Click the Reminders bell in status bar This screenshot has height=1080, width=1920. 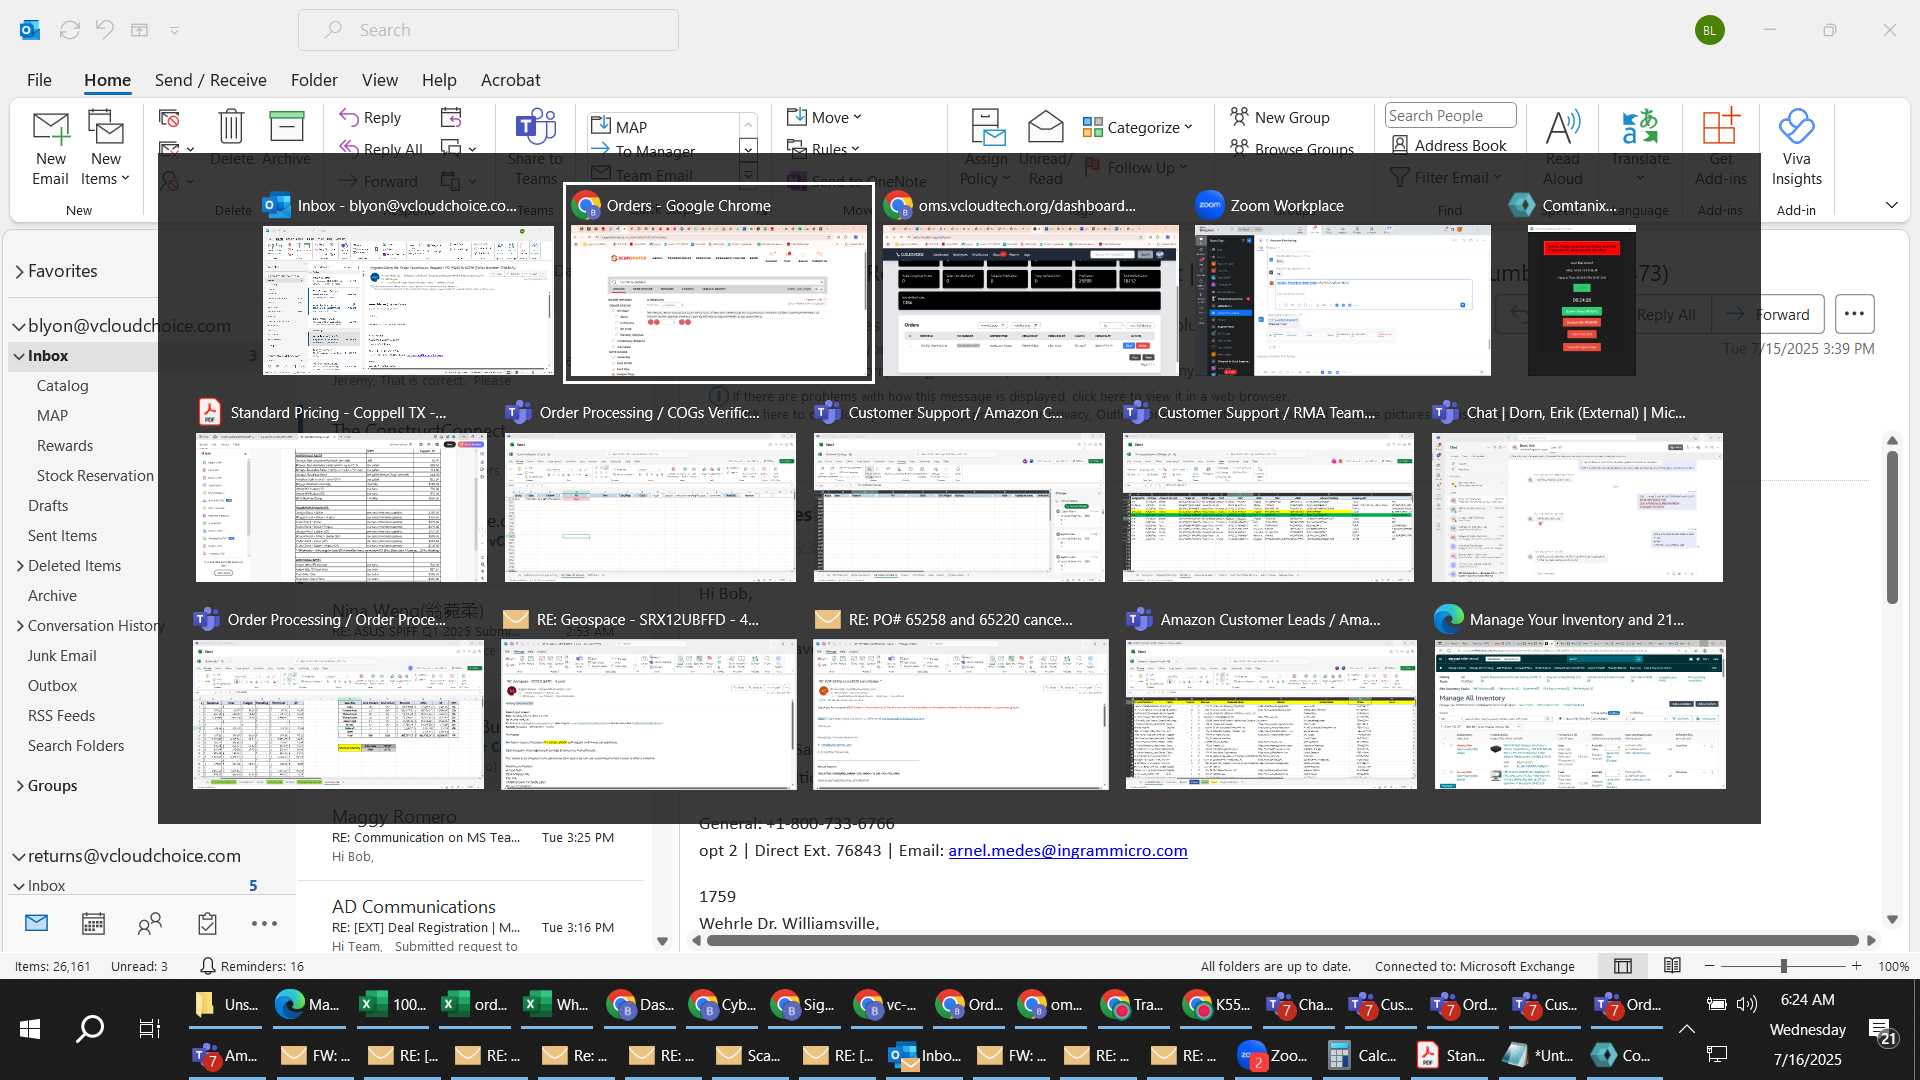(207, 966)
